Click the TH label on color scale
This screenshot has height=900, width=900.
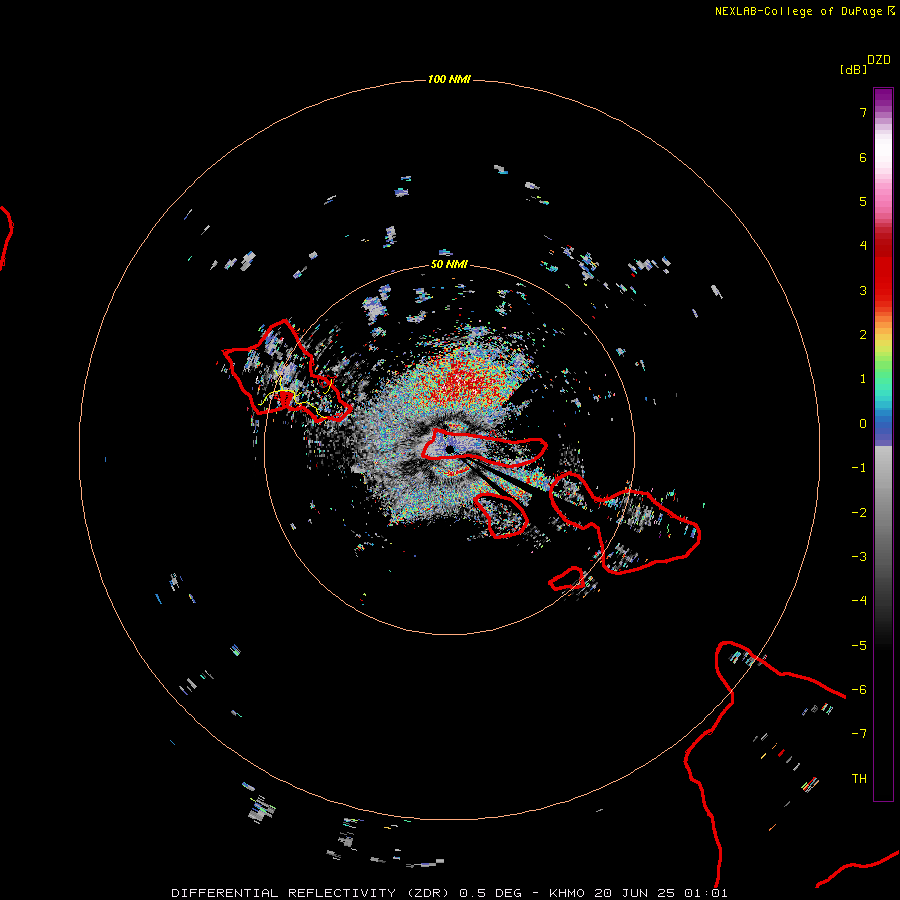859,778
